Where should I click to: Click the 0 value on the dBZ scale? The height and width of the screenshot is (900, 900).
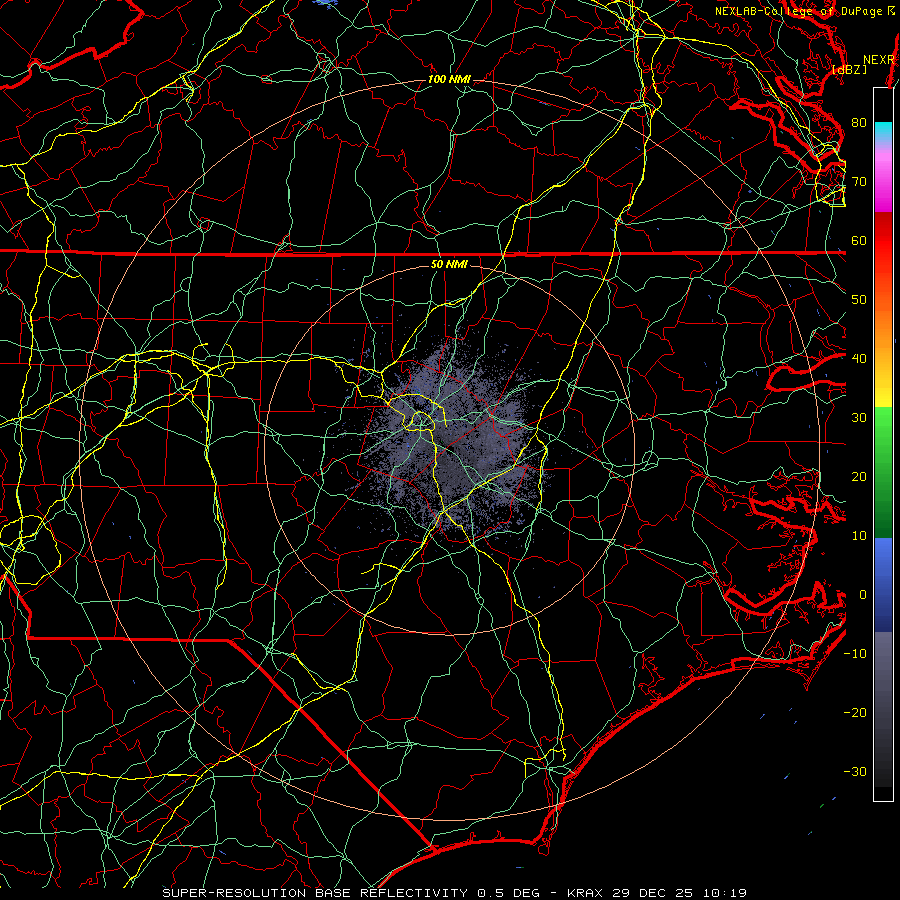tap(863, 595)
